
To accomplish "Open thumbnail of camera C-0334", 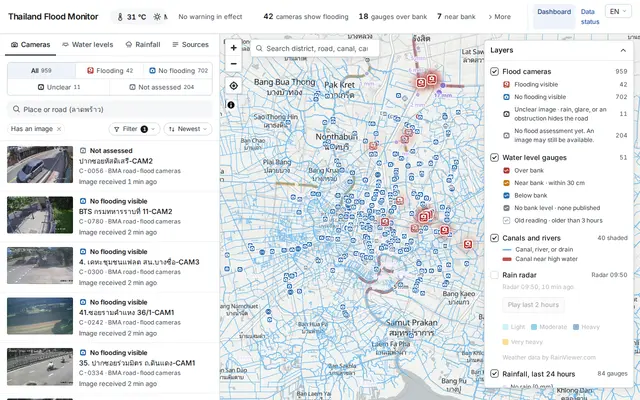I will (40, 367).
